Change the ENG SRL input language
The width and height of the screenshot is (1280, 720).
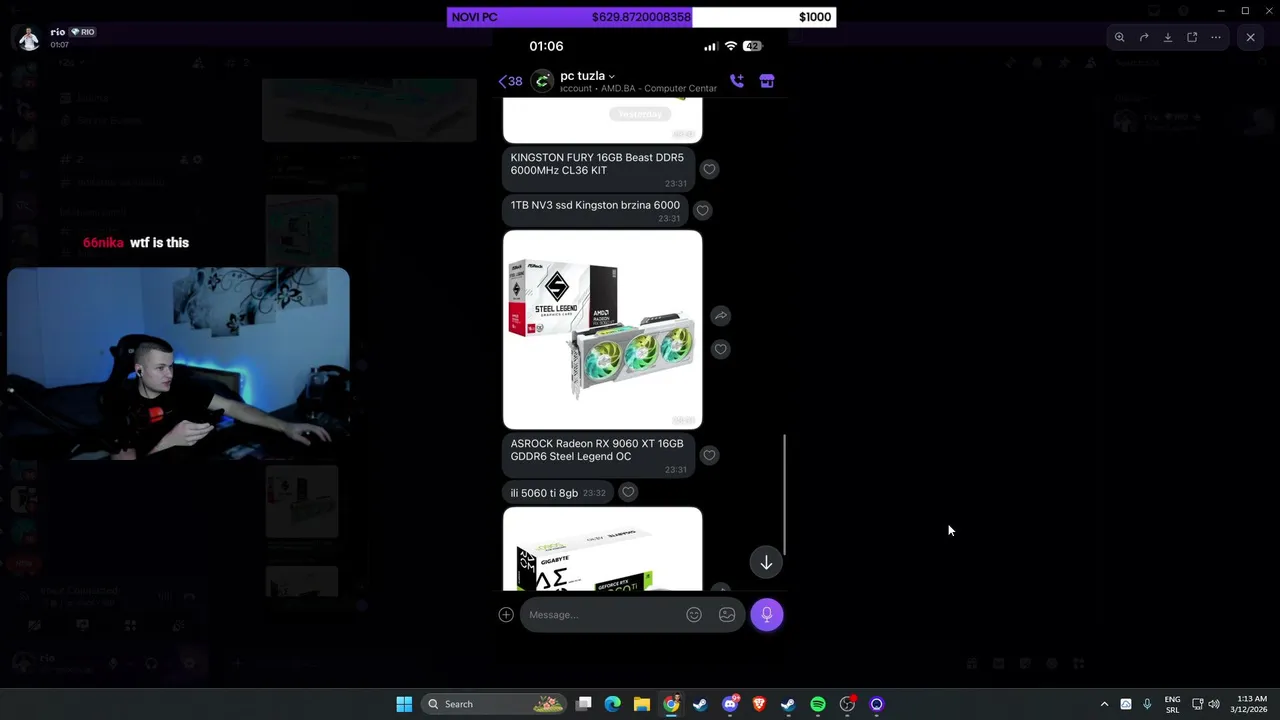(1172, 704)
